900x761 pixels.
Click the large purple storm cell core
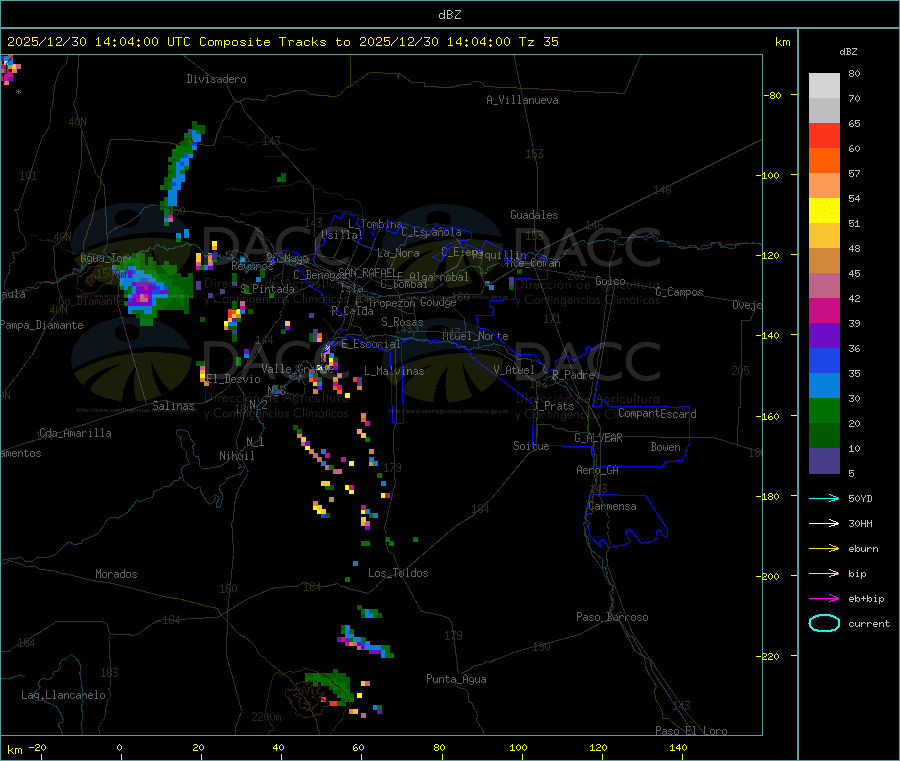click(143, 293)
